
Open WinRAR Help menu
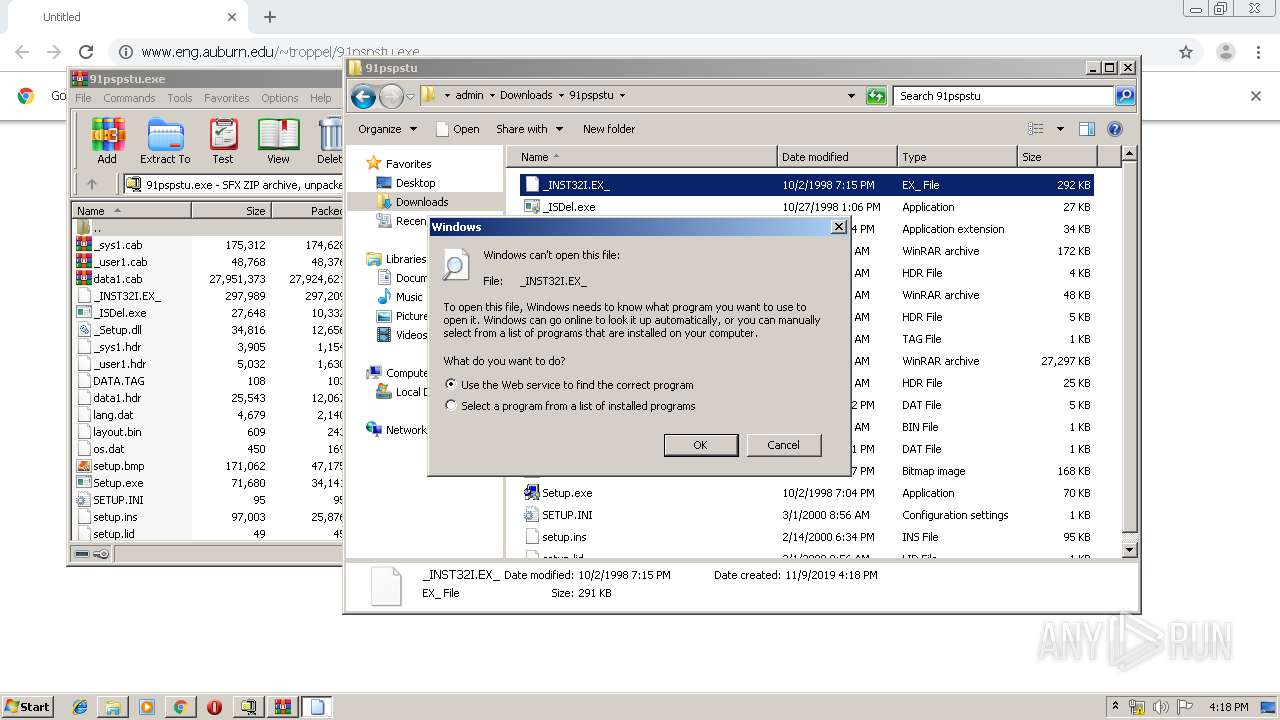(320, 98)
